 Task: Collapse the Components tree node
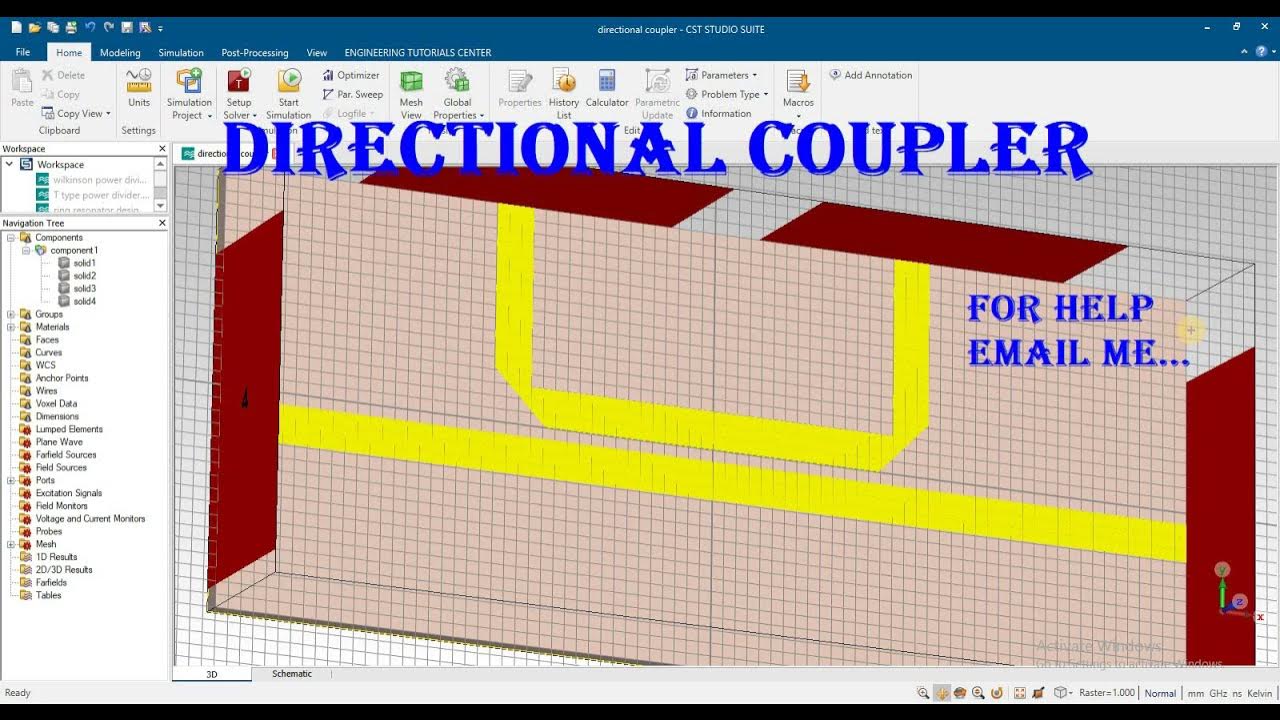tap(10, 238)
